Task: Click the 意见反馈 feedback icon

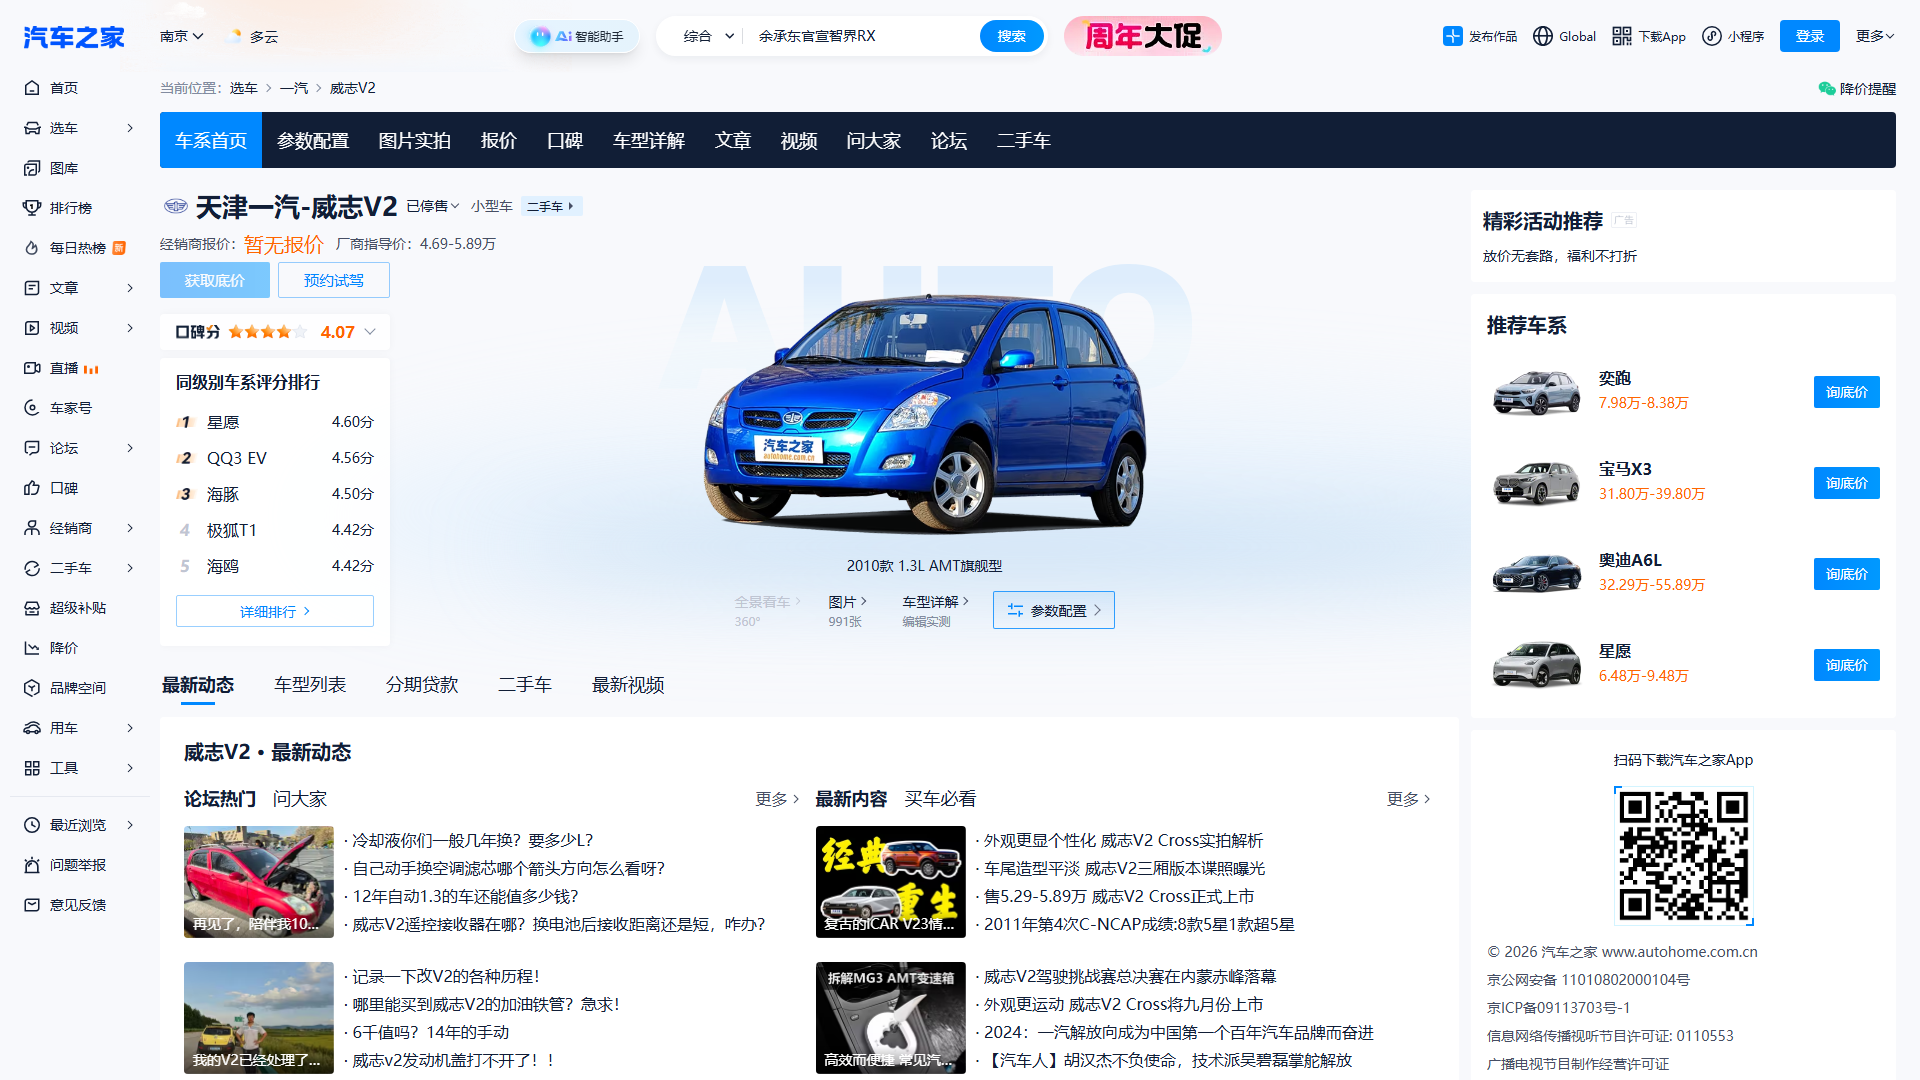Action: point(32,905)
